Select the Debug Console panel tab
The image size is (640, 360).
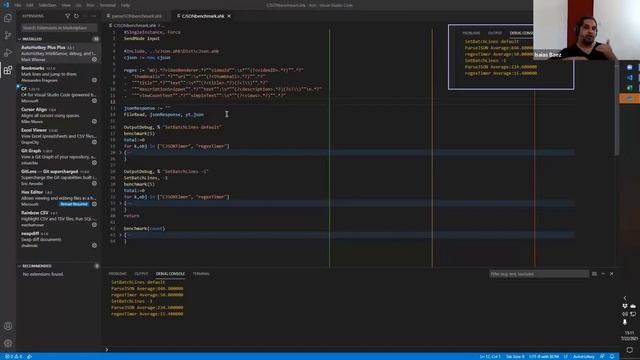pos(170,274)
